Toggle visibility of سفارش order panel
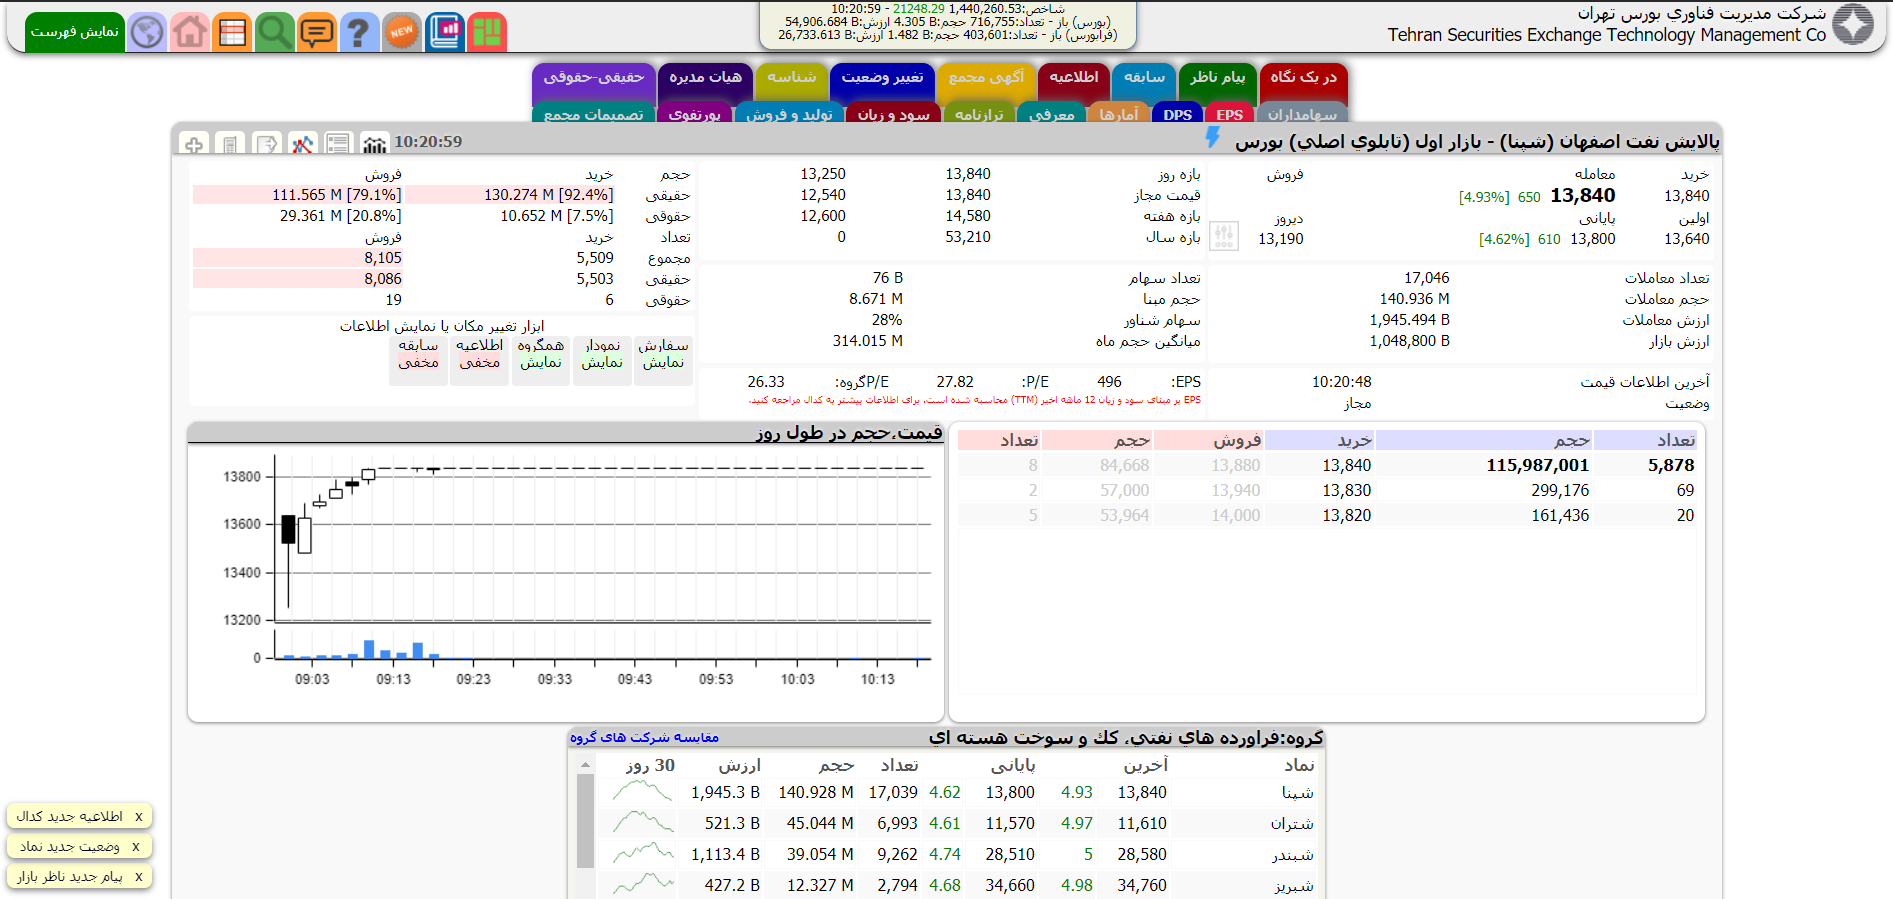Screen dimensions: 1893x899 click(663, 355)
